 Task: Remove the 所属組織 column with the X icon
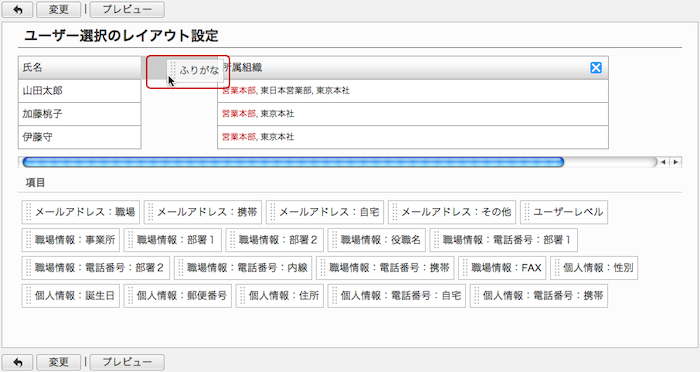(x=596, y=68)
